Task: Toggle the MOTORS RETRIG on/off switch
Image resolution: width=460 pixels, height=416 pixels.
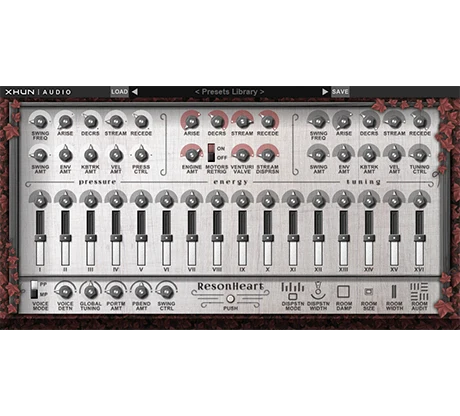Action: tap(211, 153)
